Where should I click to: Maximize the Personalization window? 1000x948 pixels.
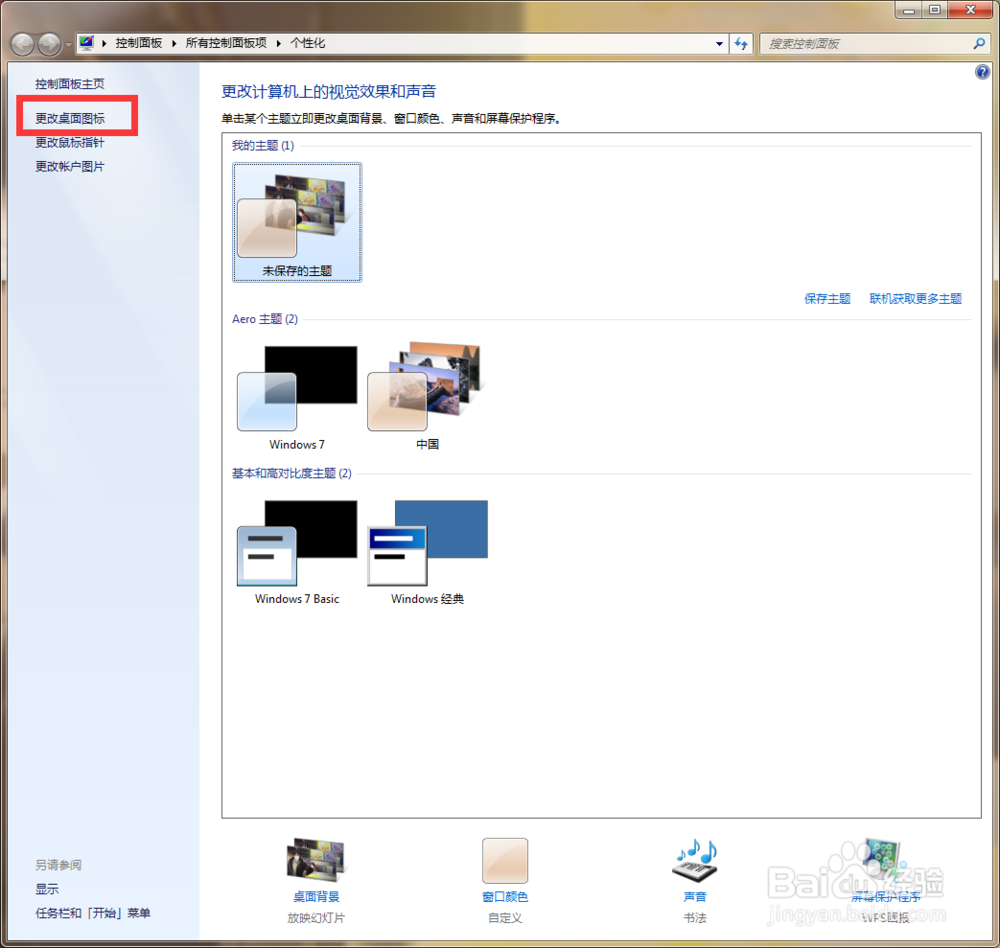[934, 10]
